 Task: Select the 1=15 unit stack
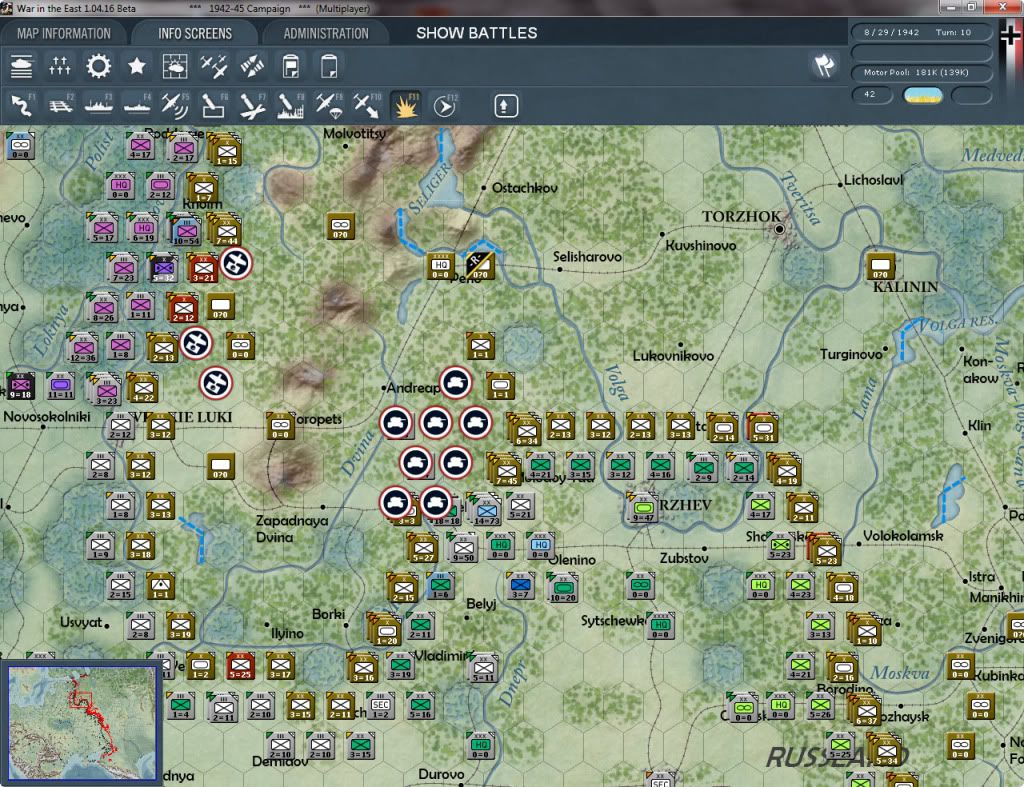click(225, 150)
